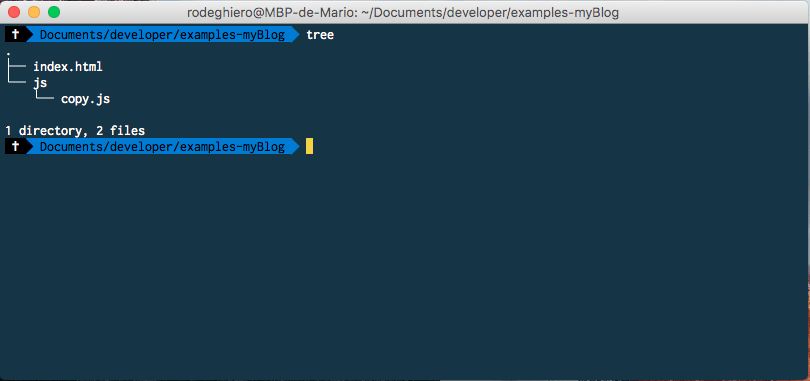The width and height of the screenshot is (810, 381).
Task: Click the second prompt path Documents/developer/examples-myBlog
Action: [162, 147]
